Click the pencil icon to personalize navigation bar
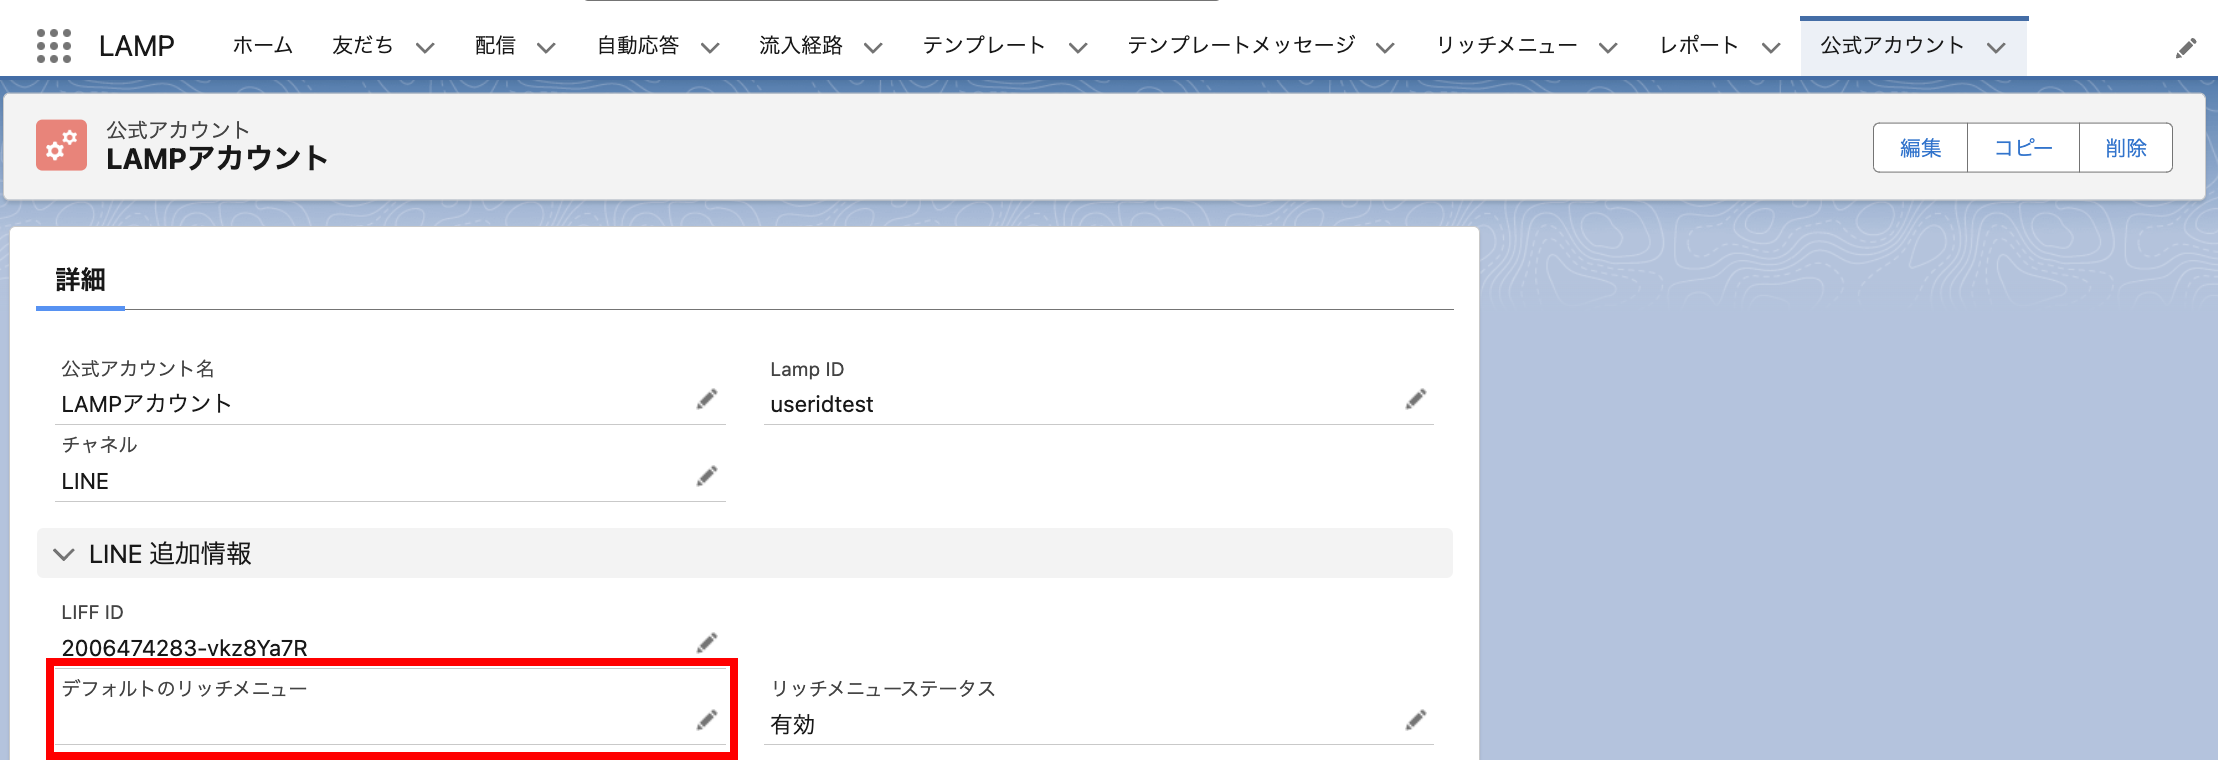Viewport: 2218px width, 760px height. click(2186, 48)
